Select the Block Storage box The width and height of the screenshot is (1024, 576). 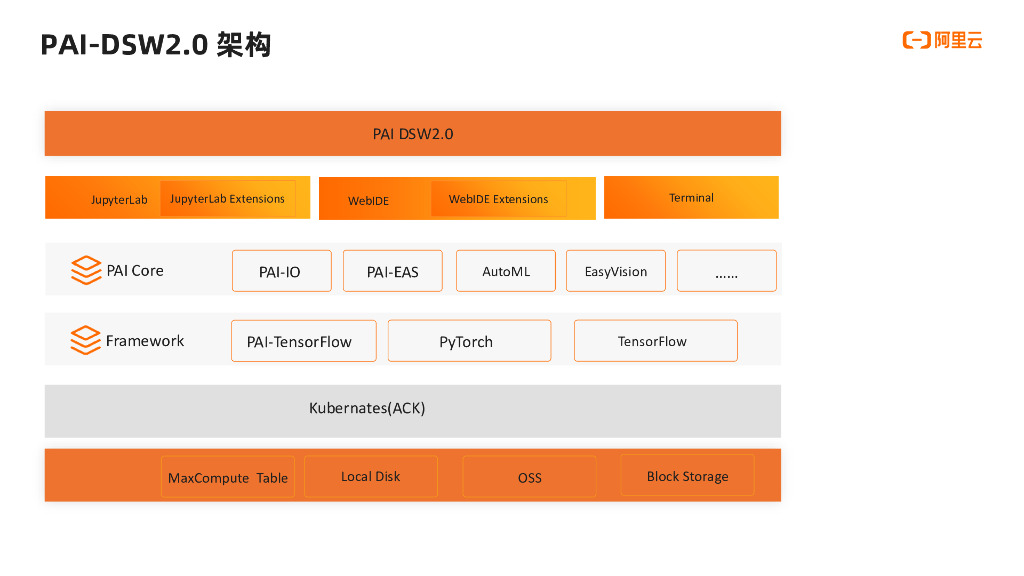[x=688, y=475]
